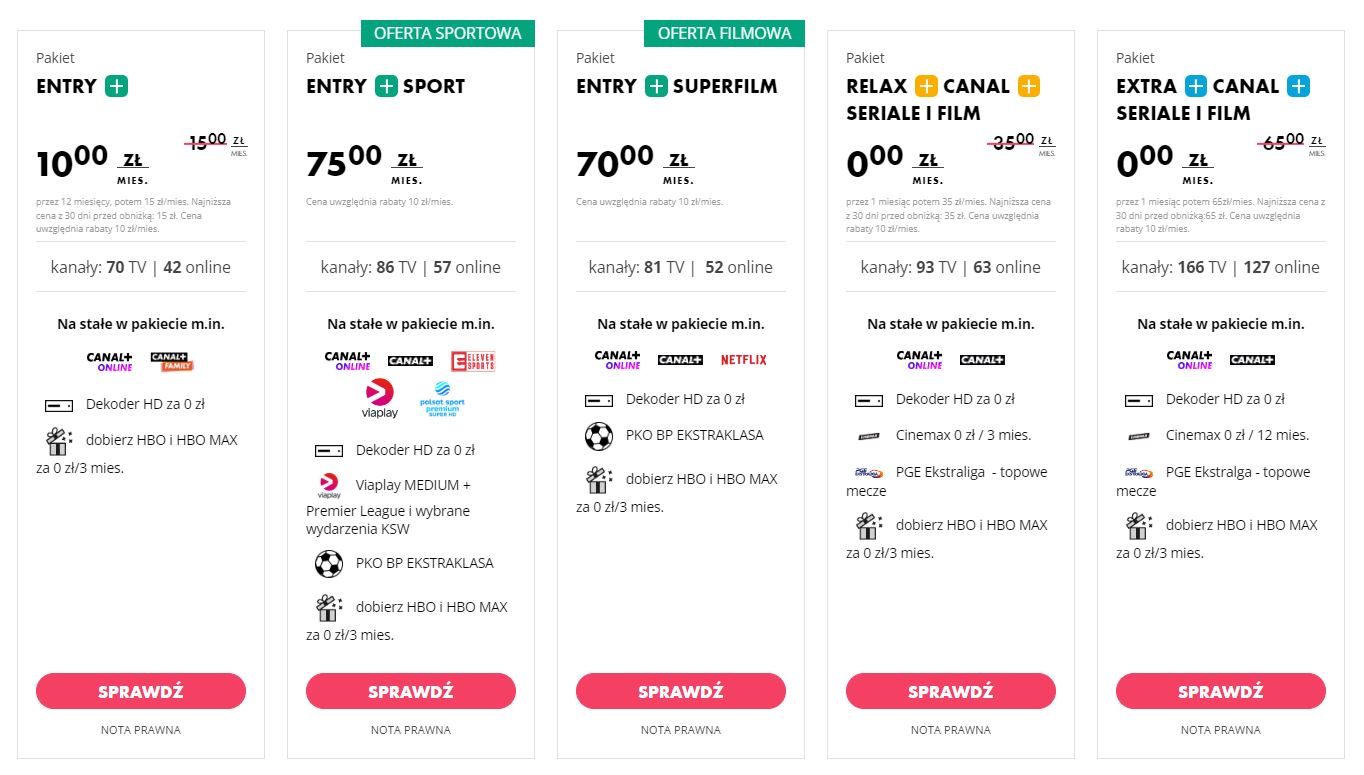The image size is (1364, 775).
Task: Click the Eleven Sports logo
Action: pyautogui.click(x=472, y=360)
